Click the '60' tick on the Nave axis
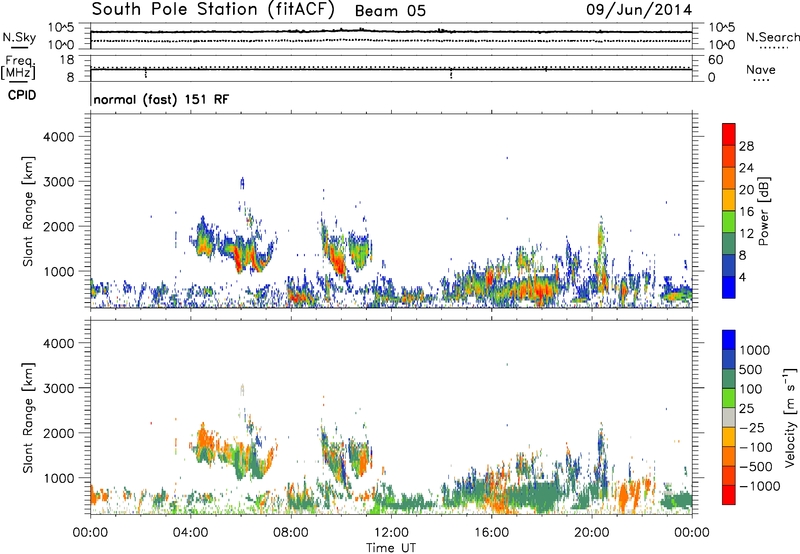The image size is (800, 554). (x=716, y=60)
